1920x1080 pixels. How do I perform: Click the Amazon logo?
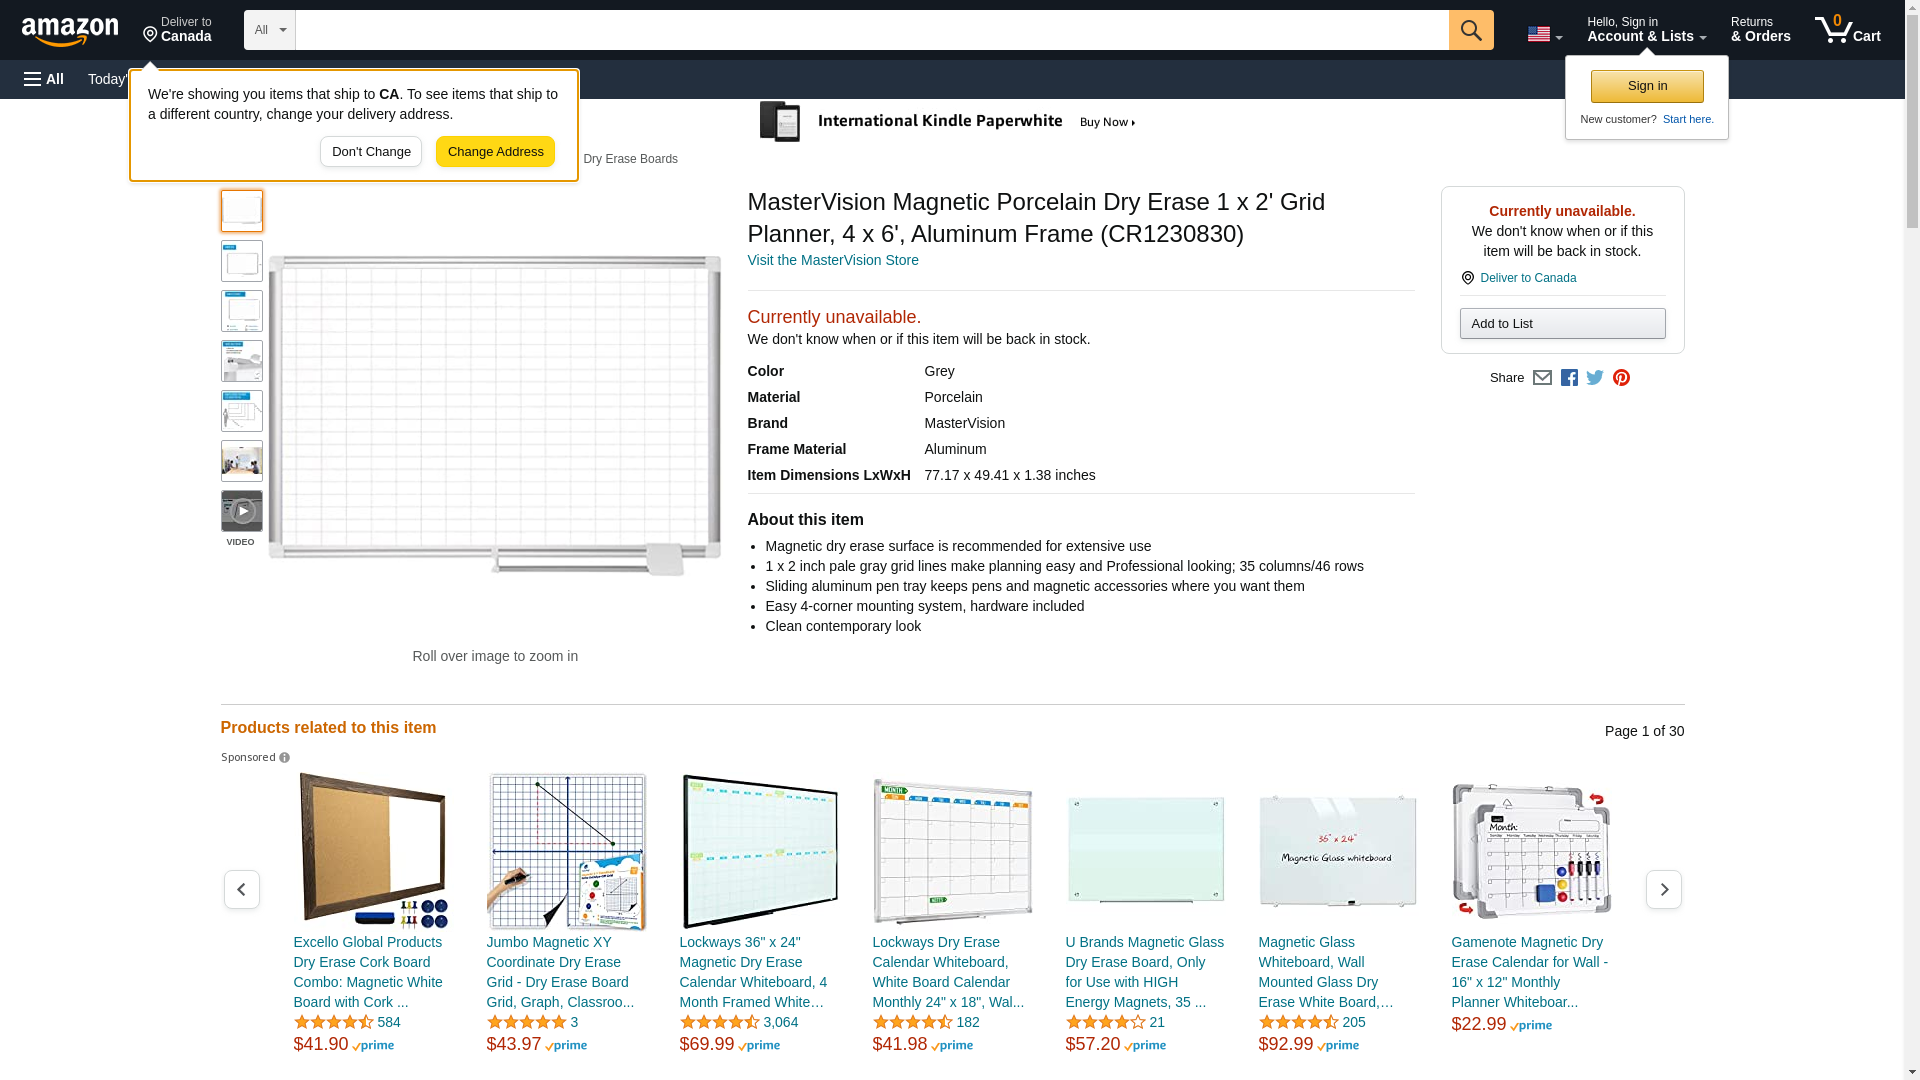pos(70,31)
